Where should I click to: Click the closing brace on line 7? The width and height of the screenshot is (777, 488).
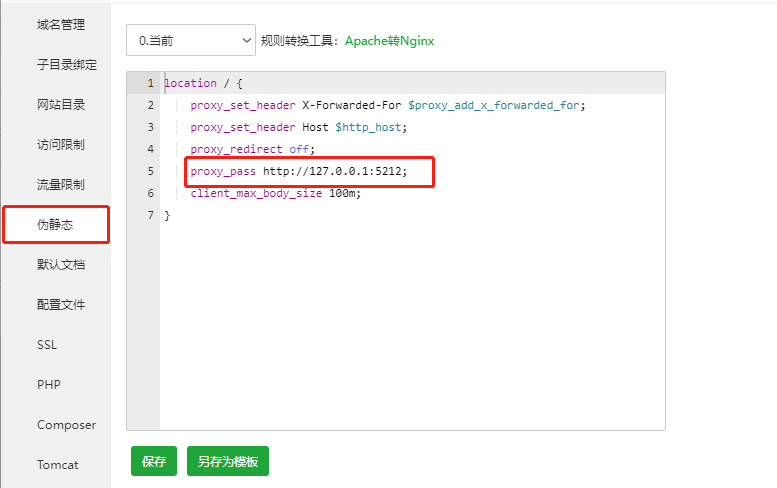167,215
